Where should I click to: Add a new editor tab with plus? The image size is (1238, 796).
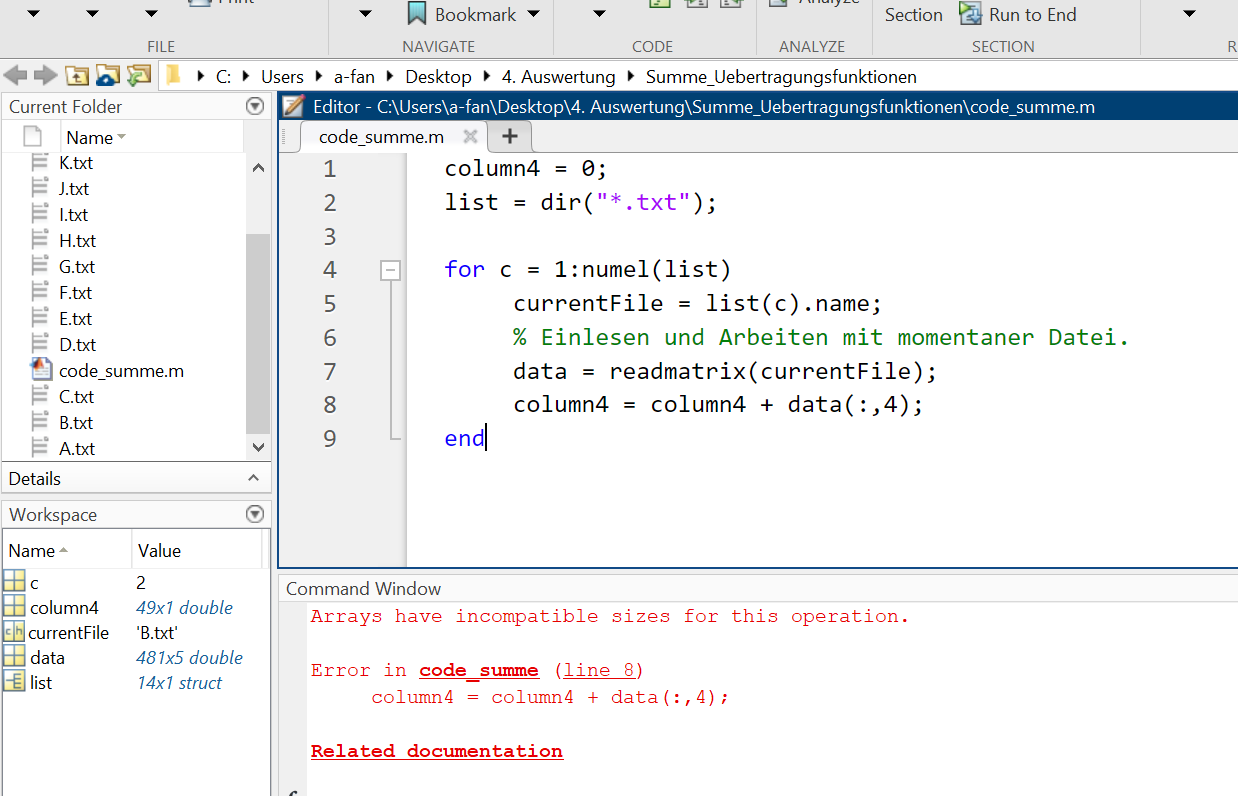[509, 137]
